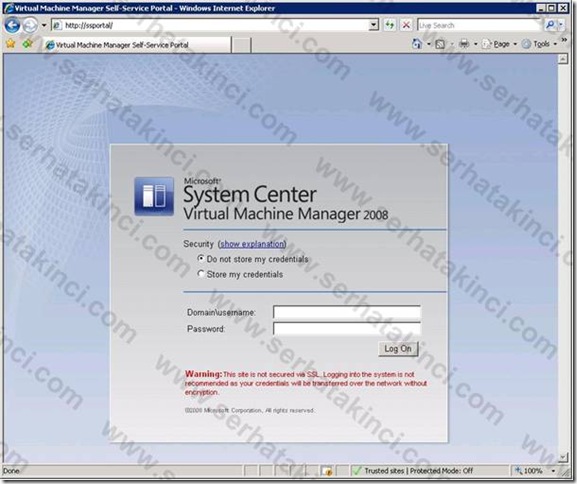Click the Home page icon
Image resolution: width=577 pixels, height=484 pixels.
point(417,44)
